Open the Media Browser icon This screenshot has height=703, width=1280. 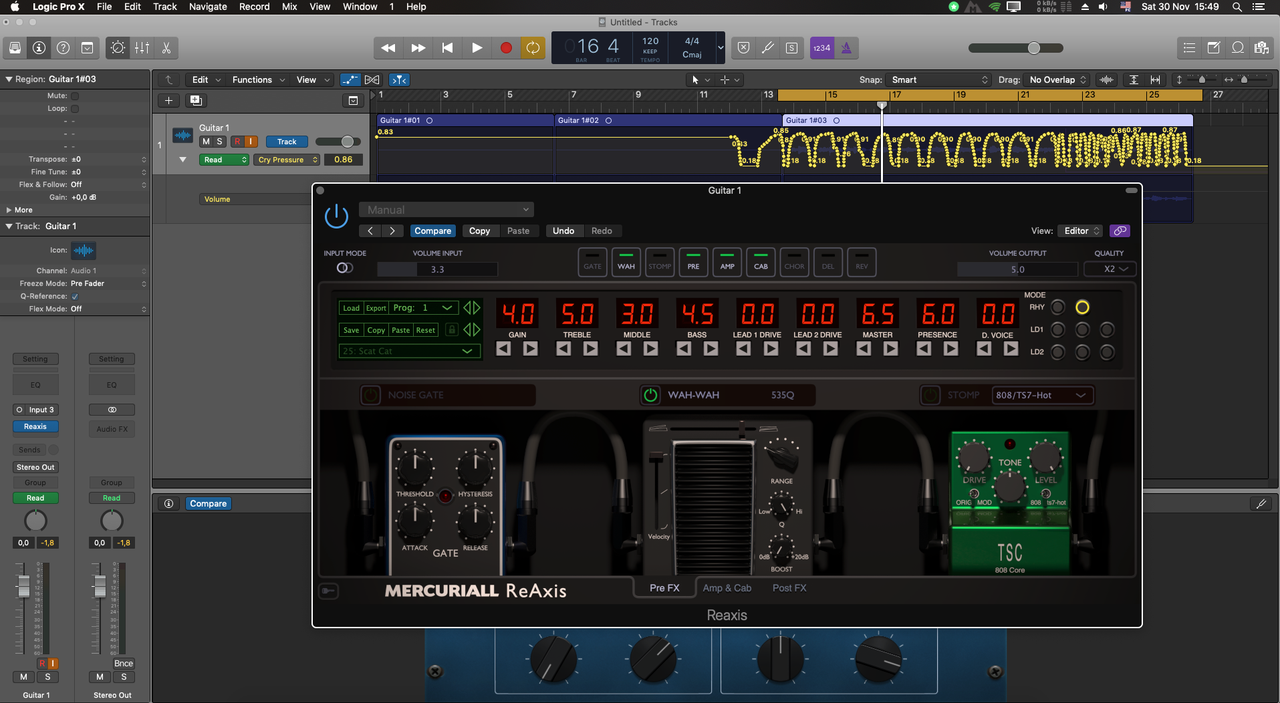(x=1262, y=47)
